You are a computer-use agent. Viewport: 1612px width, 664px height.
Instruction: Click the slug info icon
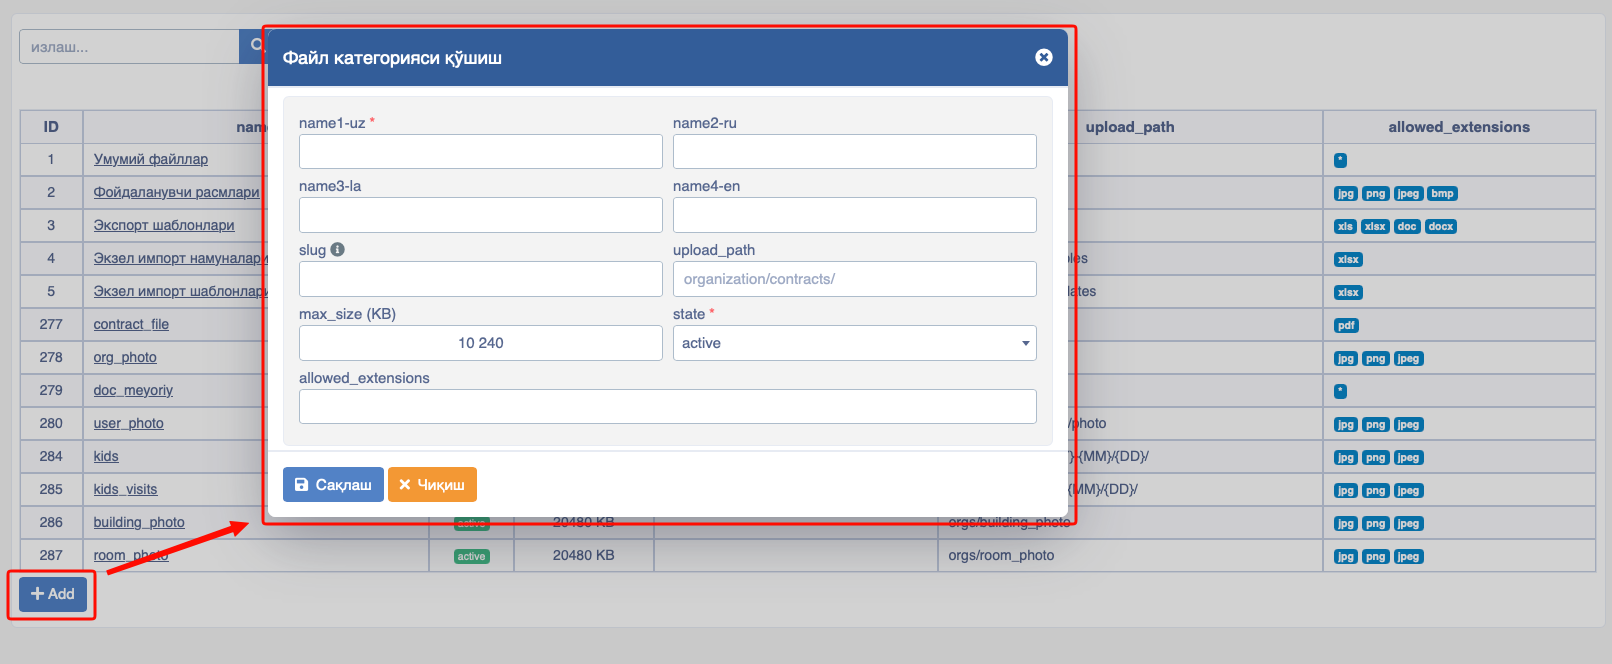point(338,250)
